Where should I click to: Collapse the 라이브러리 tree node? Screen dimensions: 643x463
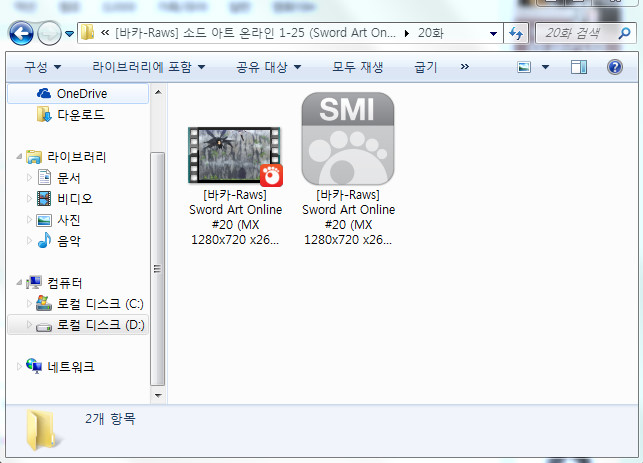click(x=19, y=156)
